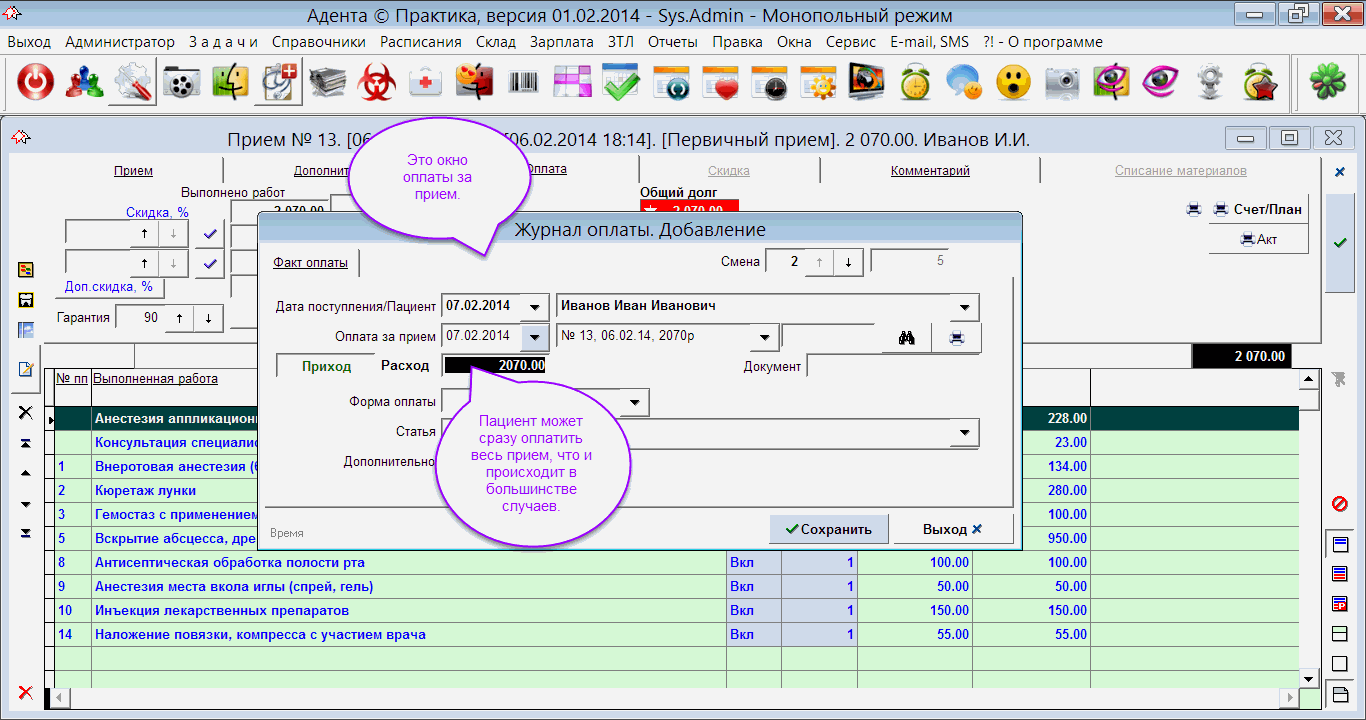Click the binoculars search icon in dialog

[x=906, y=338]
